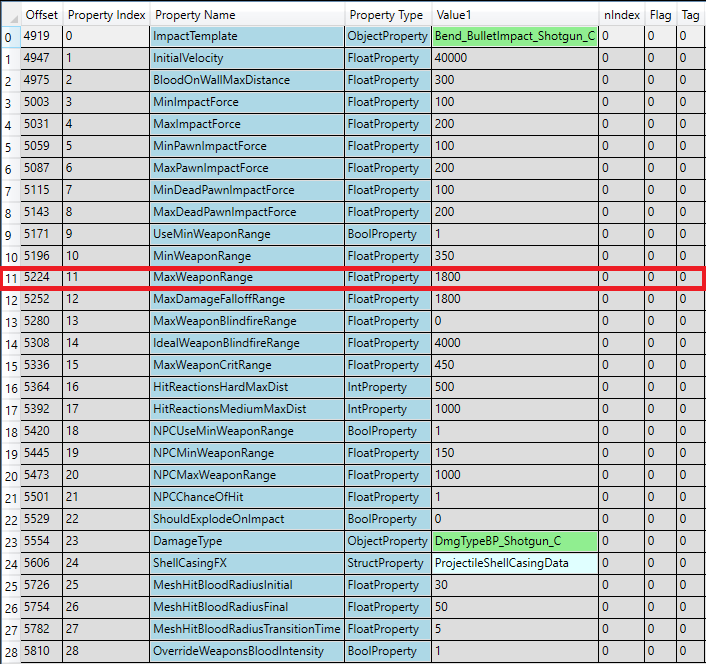Edit the 150 value of NPCMinWeaponRange
The width and height of the screenshot is (706, 664).
(x=515, y=453)
